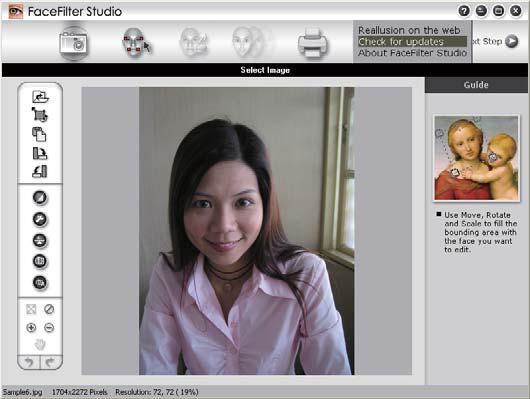The height and width of the screenshot is (399, 530).
Task: Go to the face fitting step icon
Action: 136,42
